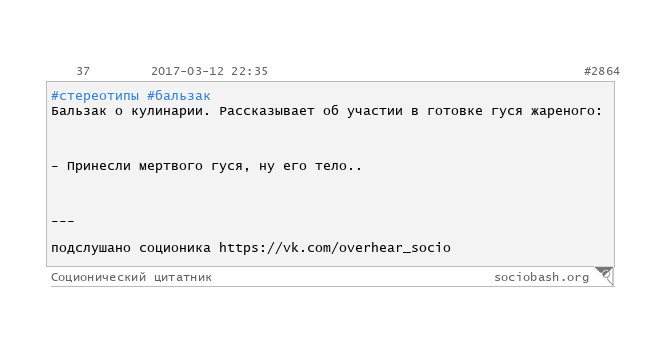The width and height of the screenshot is (653, 360).
Task: Click the word 'Соционический' in footer
Action: pos(98,278)
